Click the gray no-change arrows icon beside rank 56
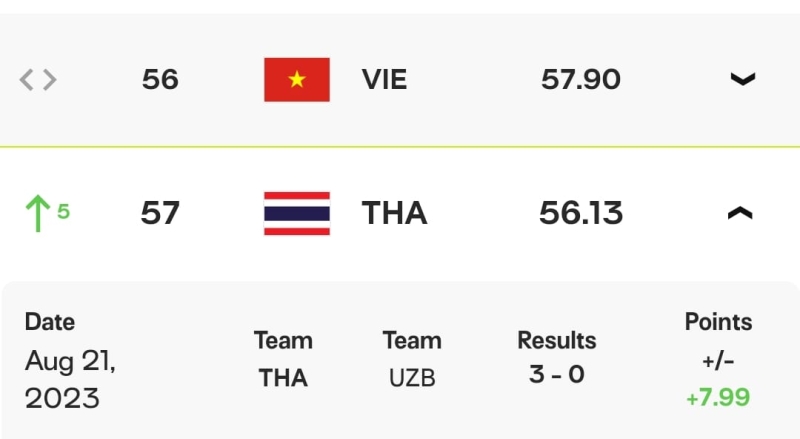 pyautogui.click(x=38, y=80)
